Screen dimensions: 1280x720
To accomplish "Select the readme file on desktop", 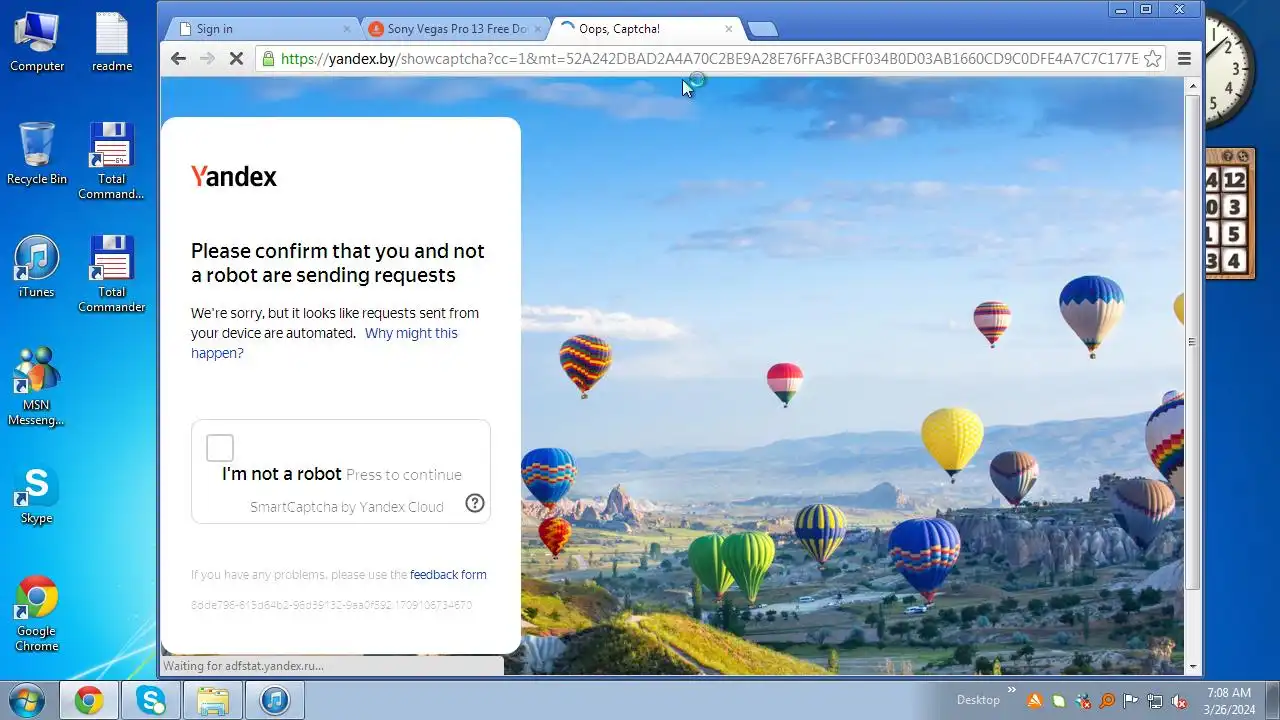I will (112, 42).
